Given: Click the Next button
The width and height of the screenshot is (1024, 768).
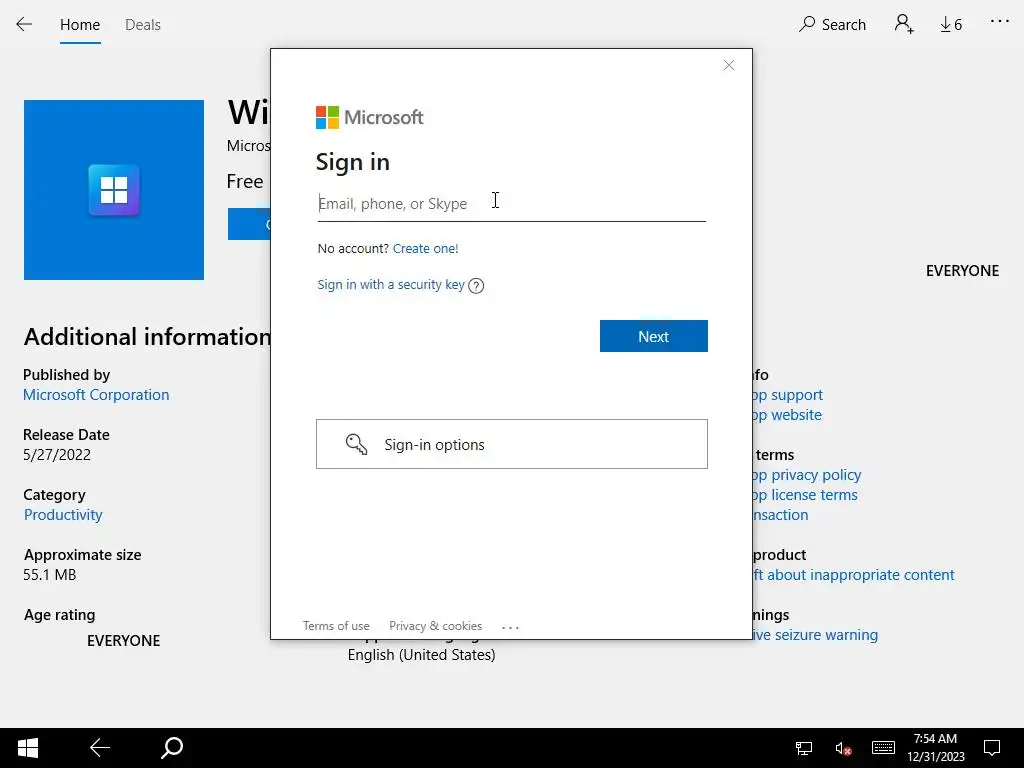Looking at the screenshot, I should [x=654, y=336].
